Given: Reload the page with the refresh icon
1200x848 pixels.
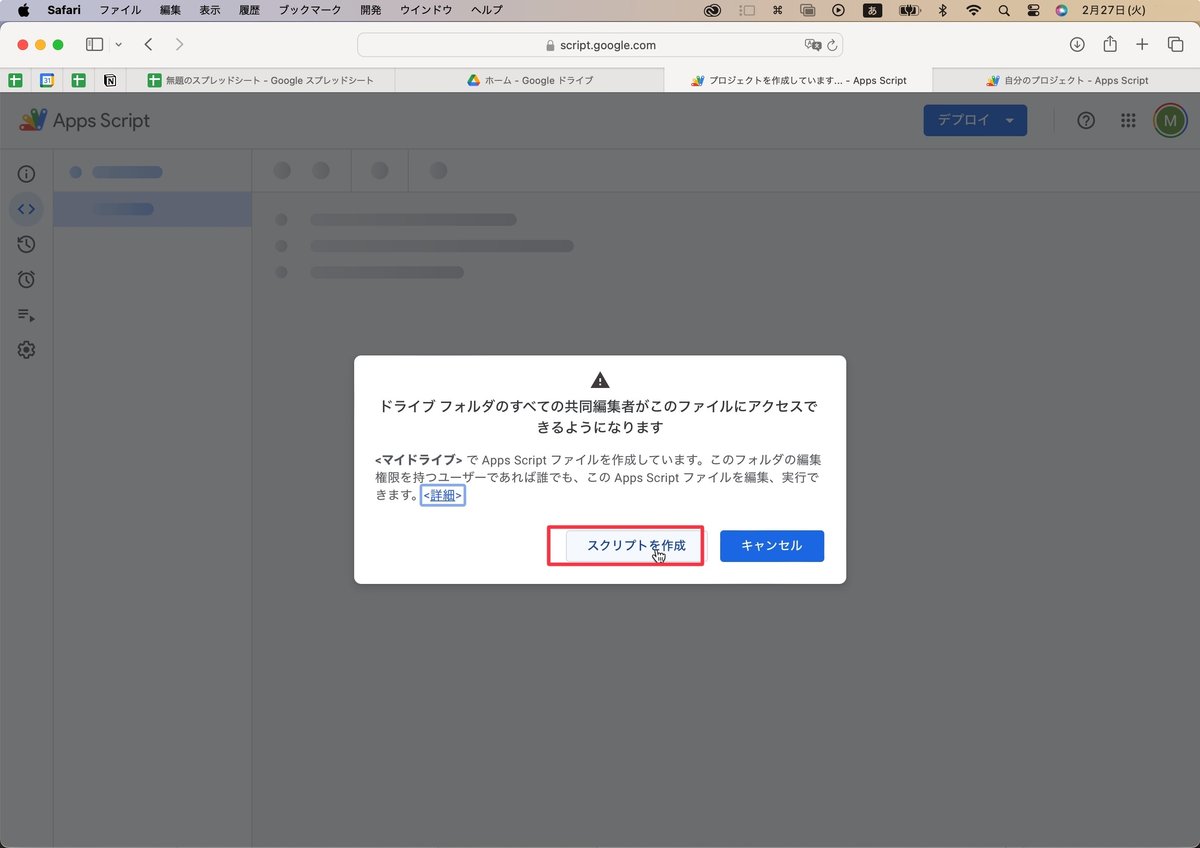Looking at the screenshot, I should pos(832,45).
